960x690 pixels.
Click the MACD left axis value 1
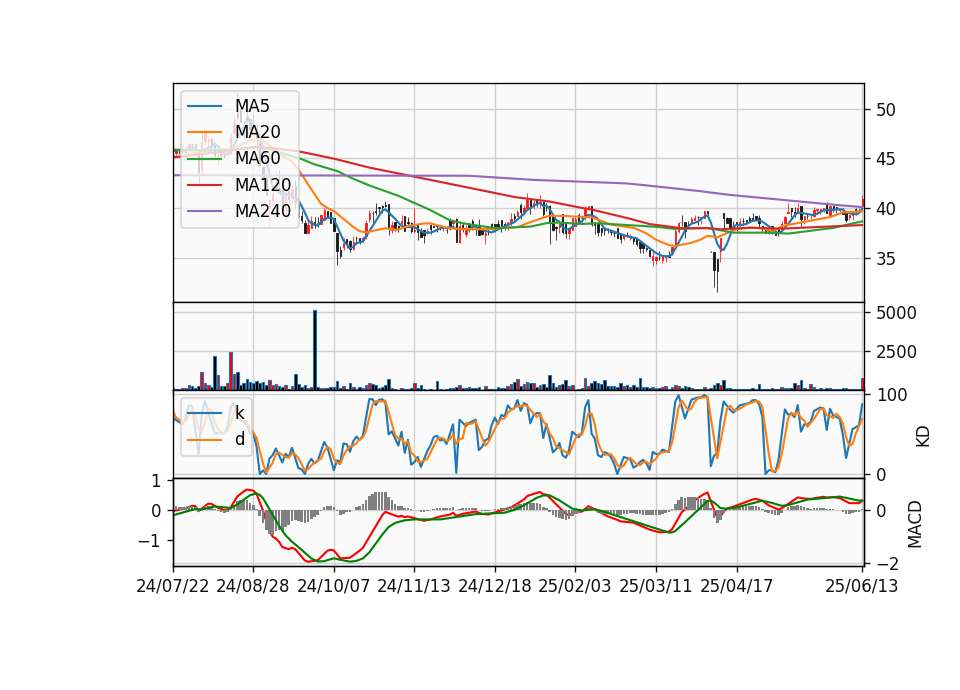[156, 481]
